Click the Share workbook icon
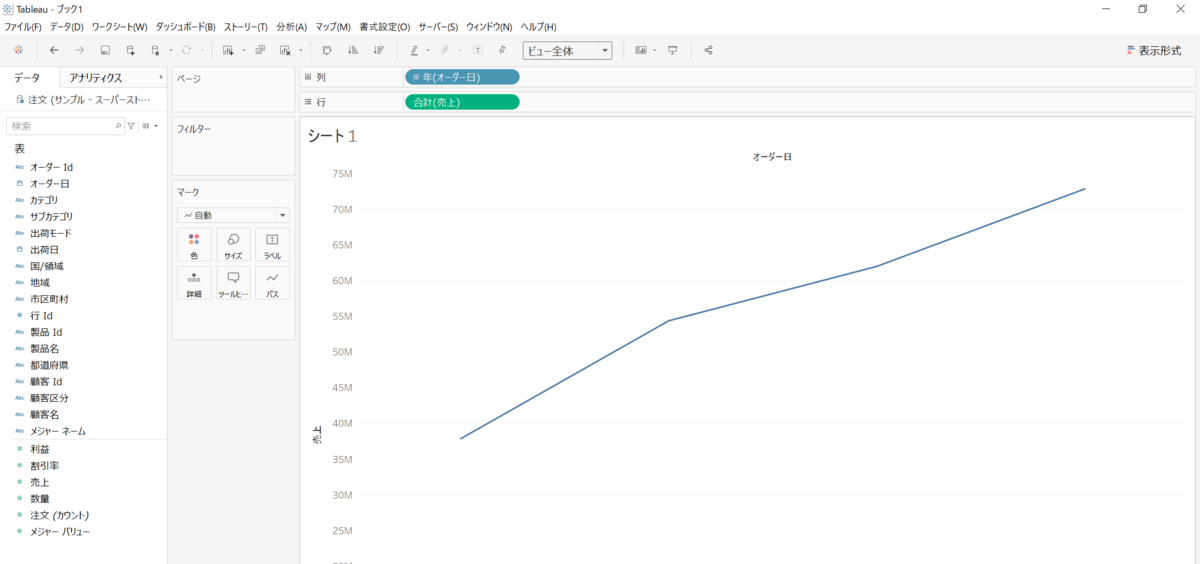Screen dimensions: 1200x564 (709, 50)
